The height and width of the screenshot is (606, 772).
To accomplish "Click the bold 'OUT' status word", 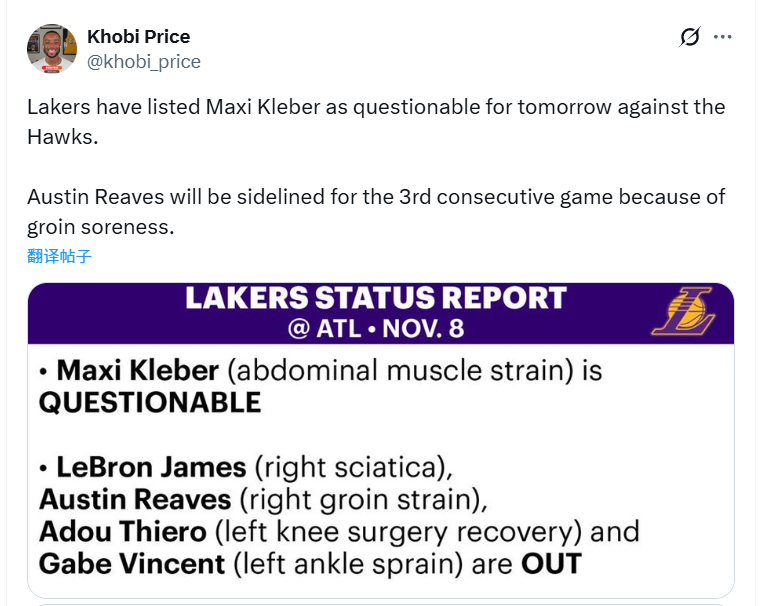I will point(551,563).
